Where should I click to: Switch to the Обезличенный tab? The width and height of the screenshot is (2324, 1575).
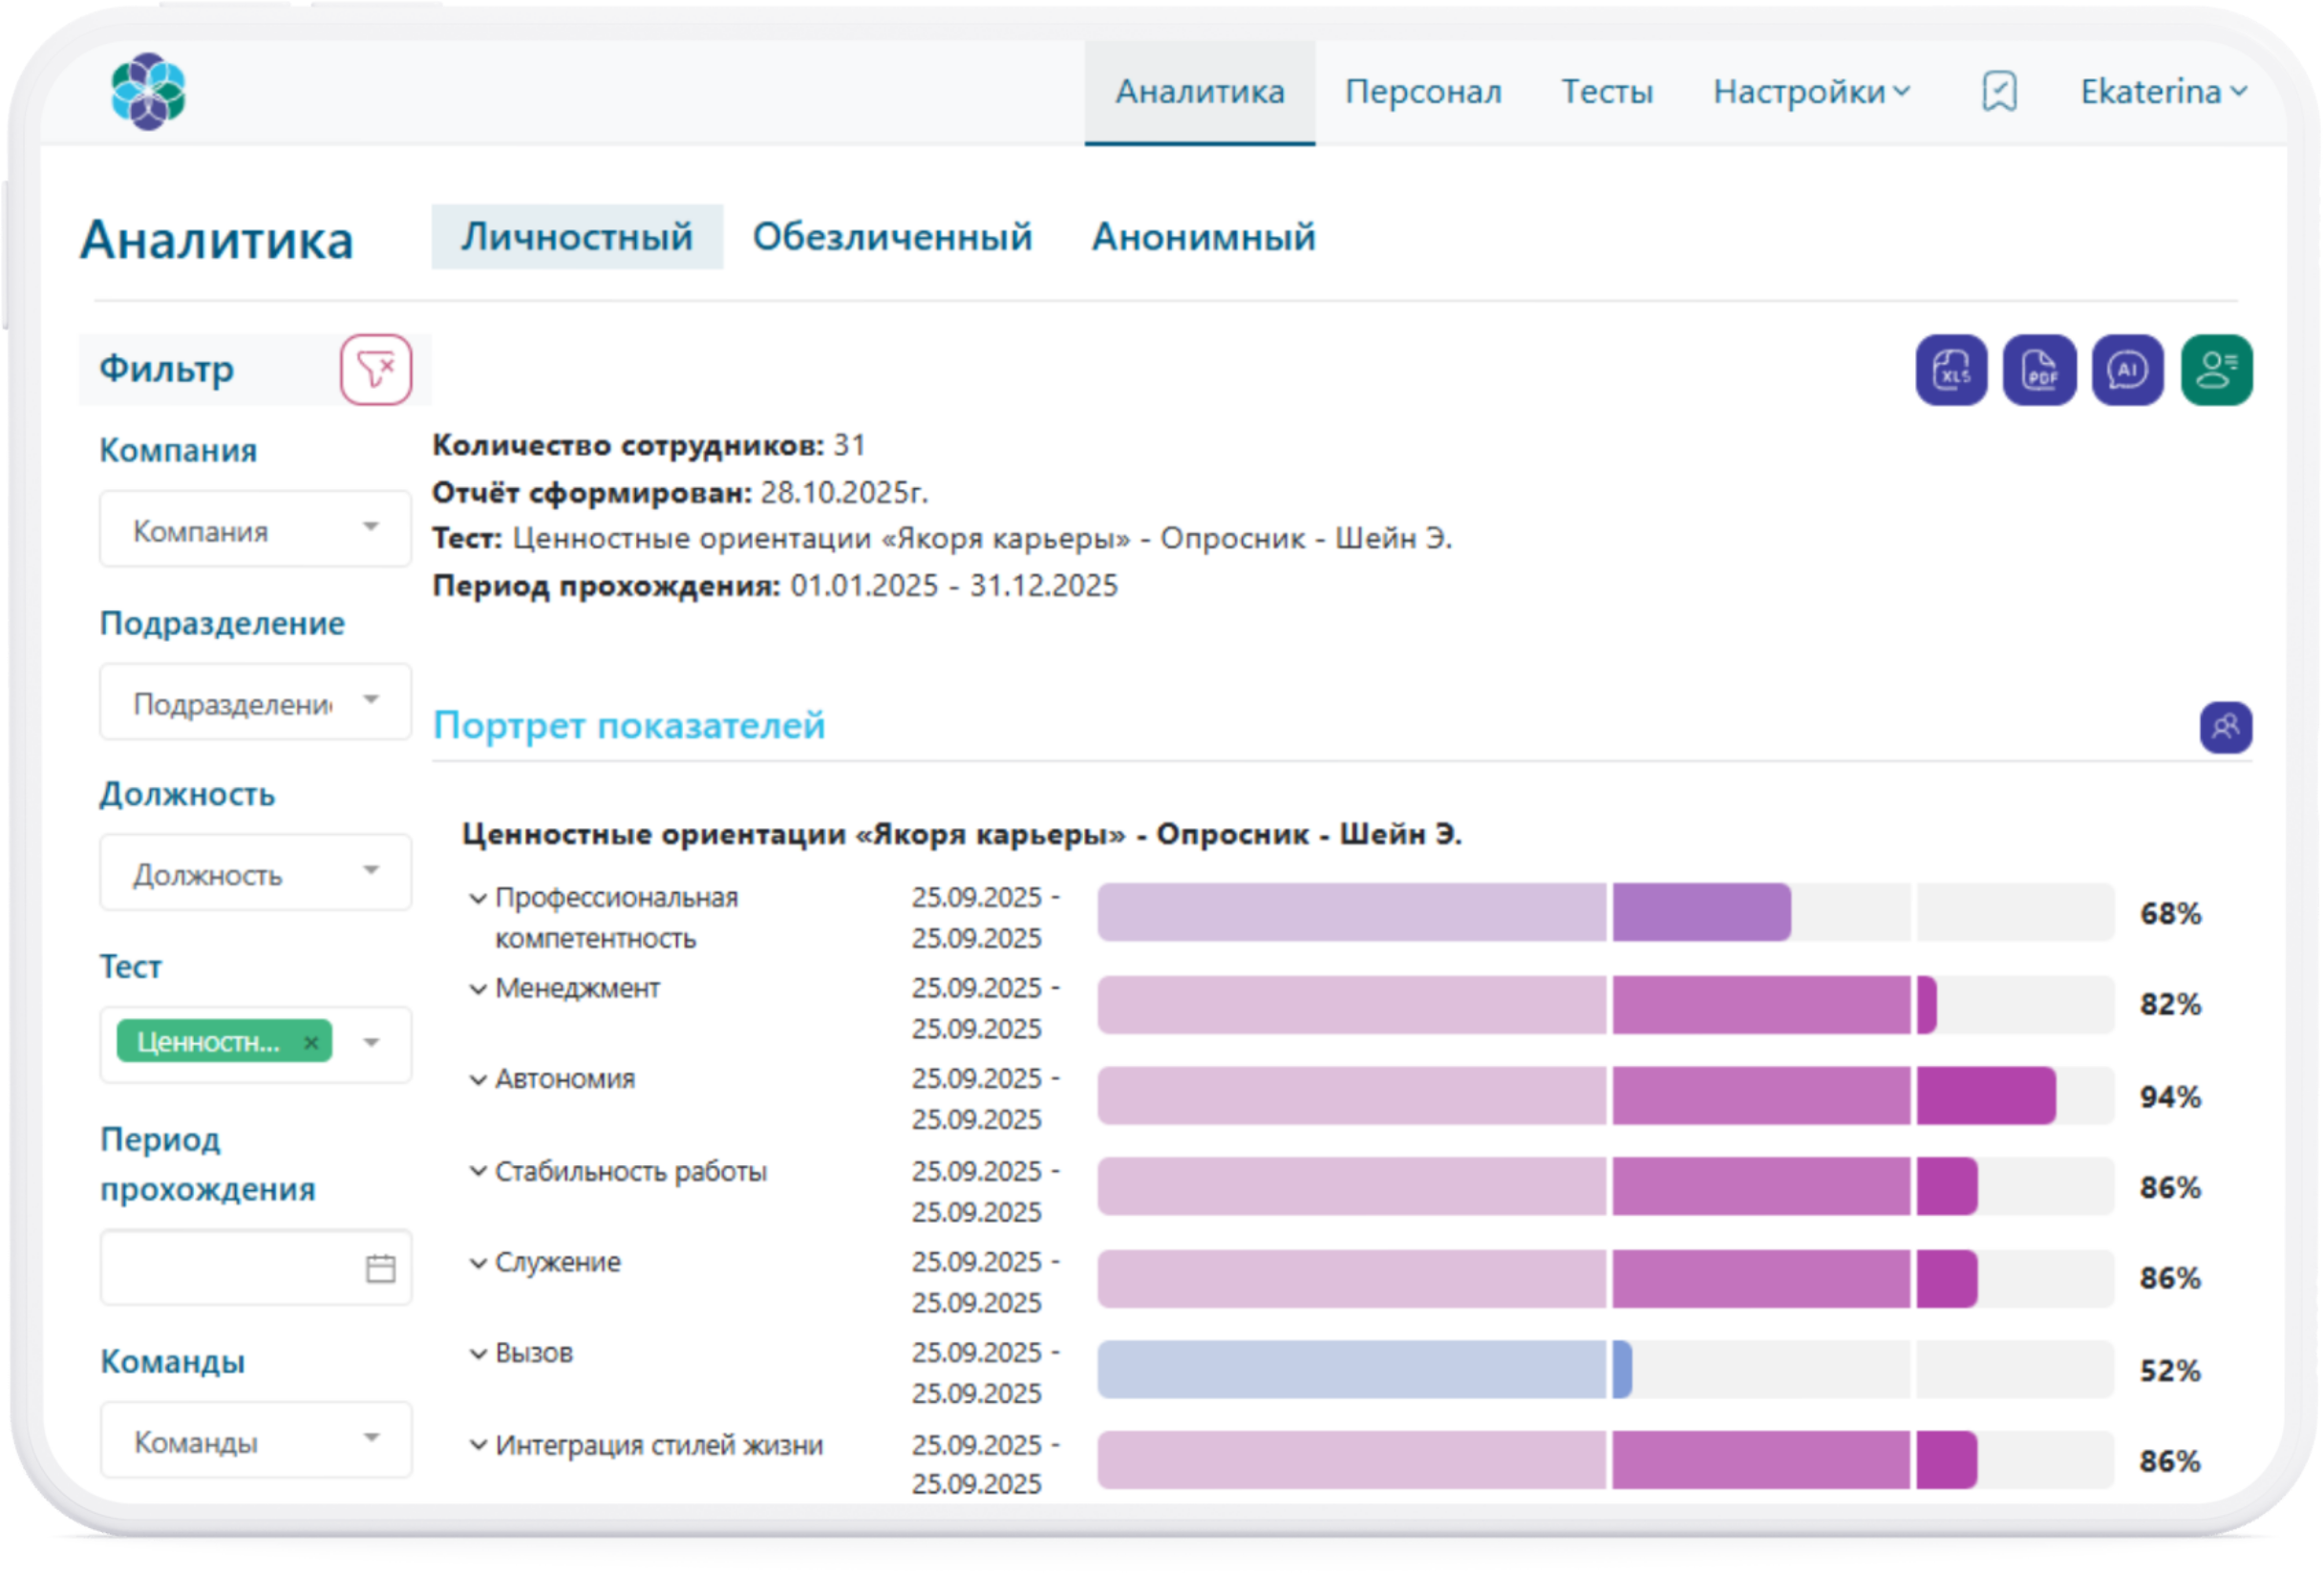[891, 237]
